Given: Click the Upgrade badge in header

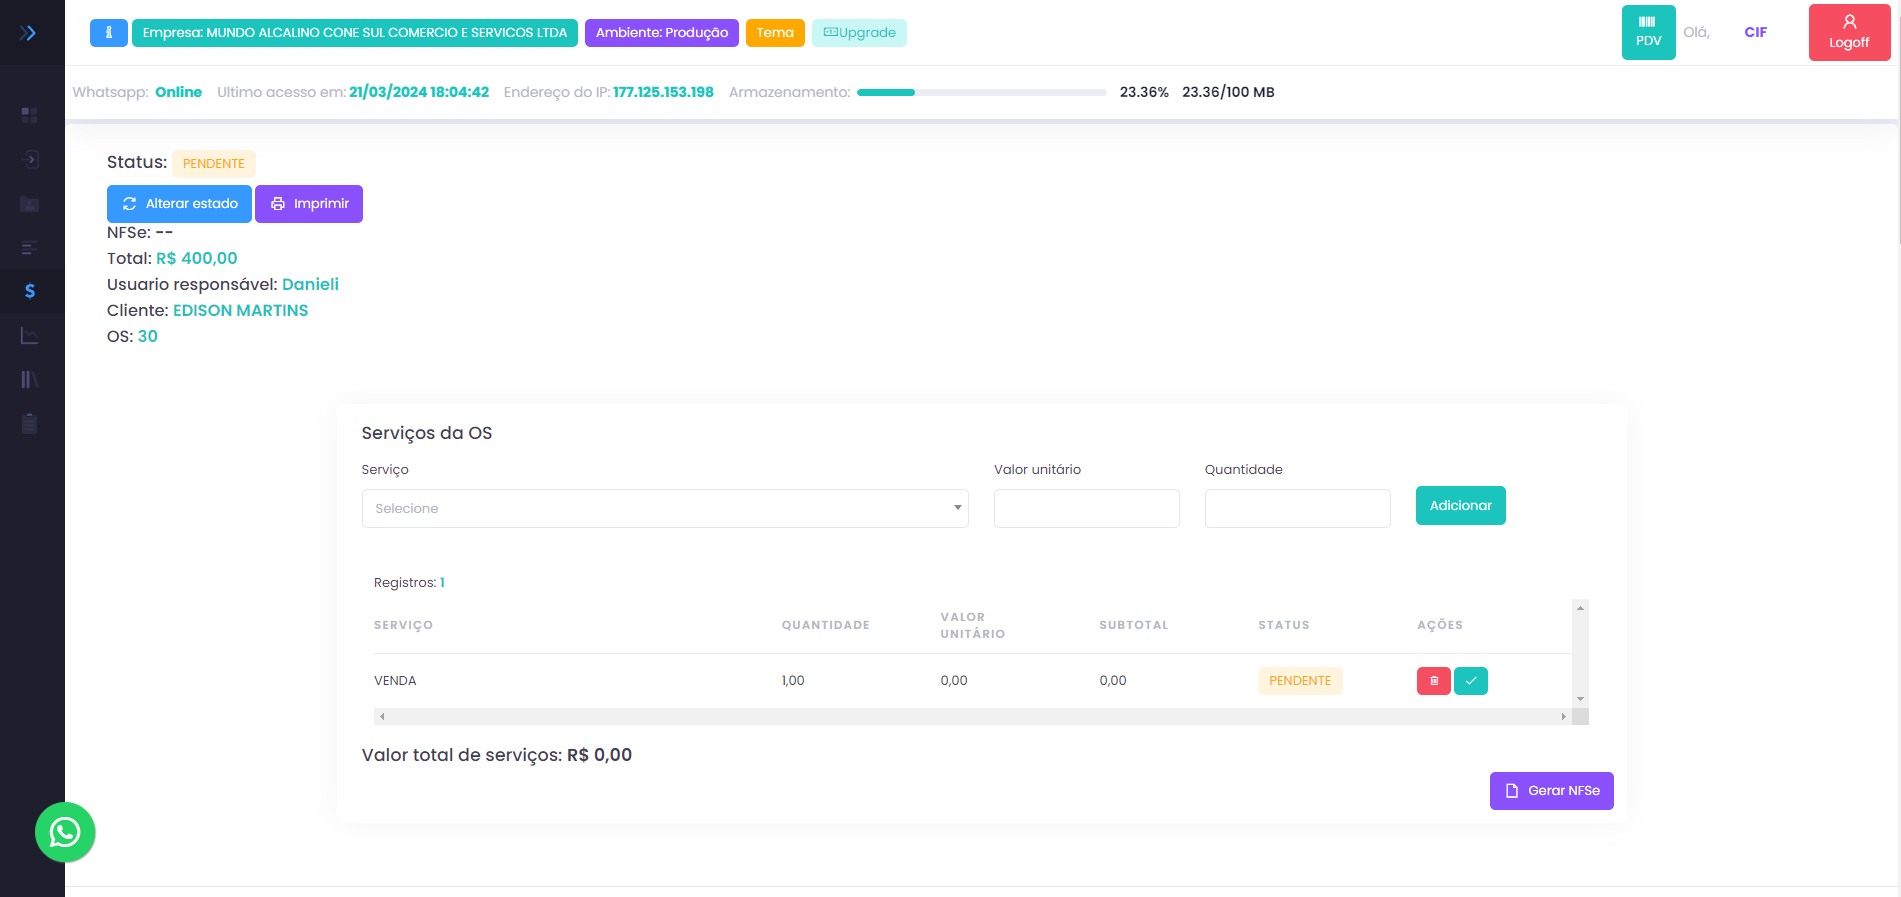Looking at the screenshot, I should [859, 33].
